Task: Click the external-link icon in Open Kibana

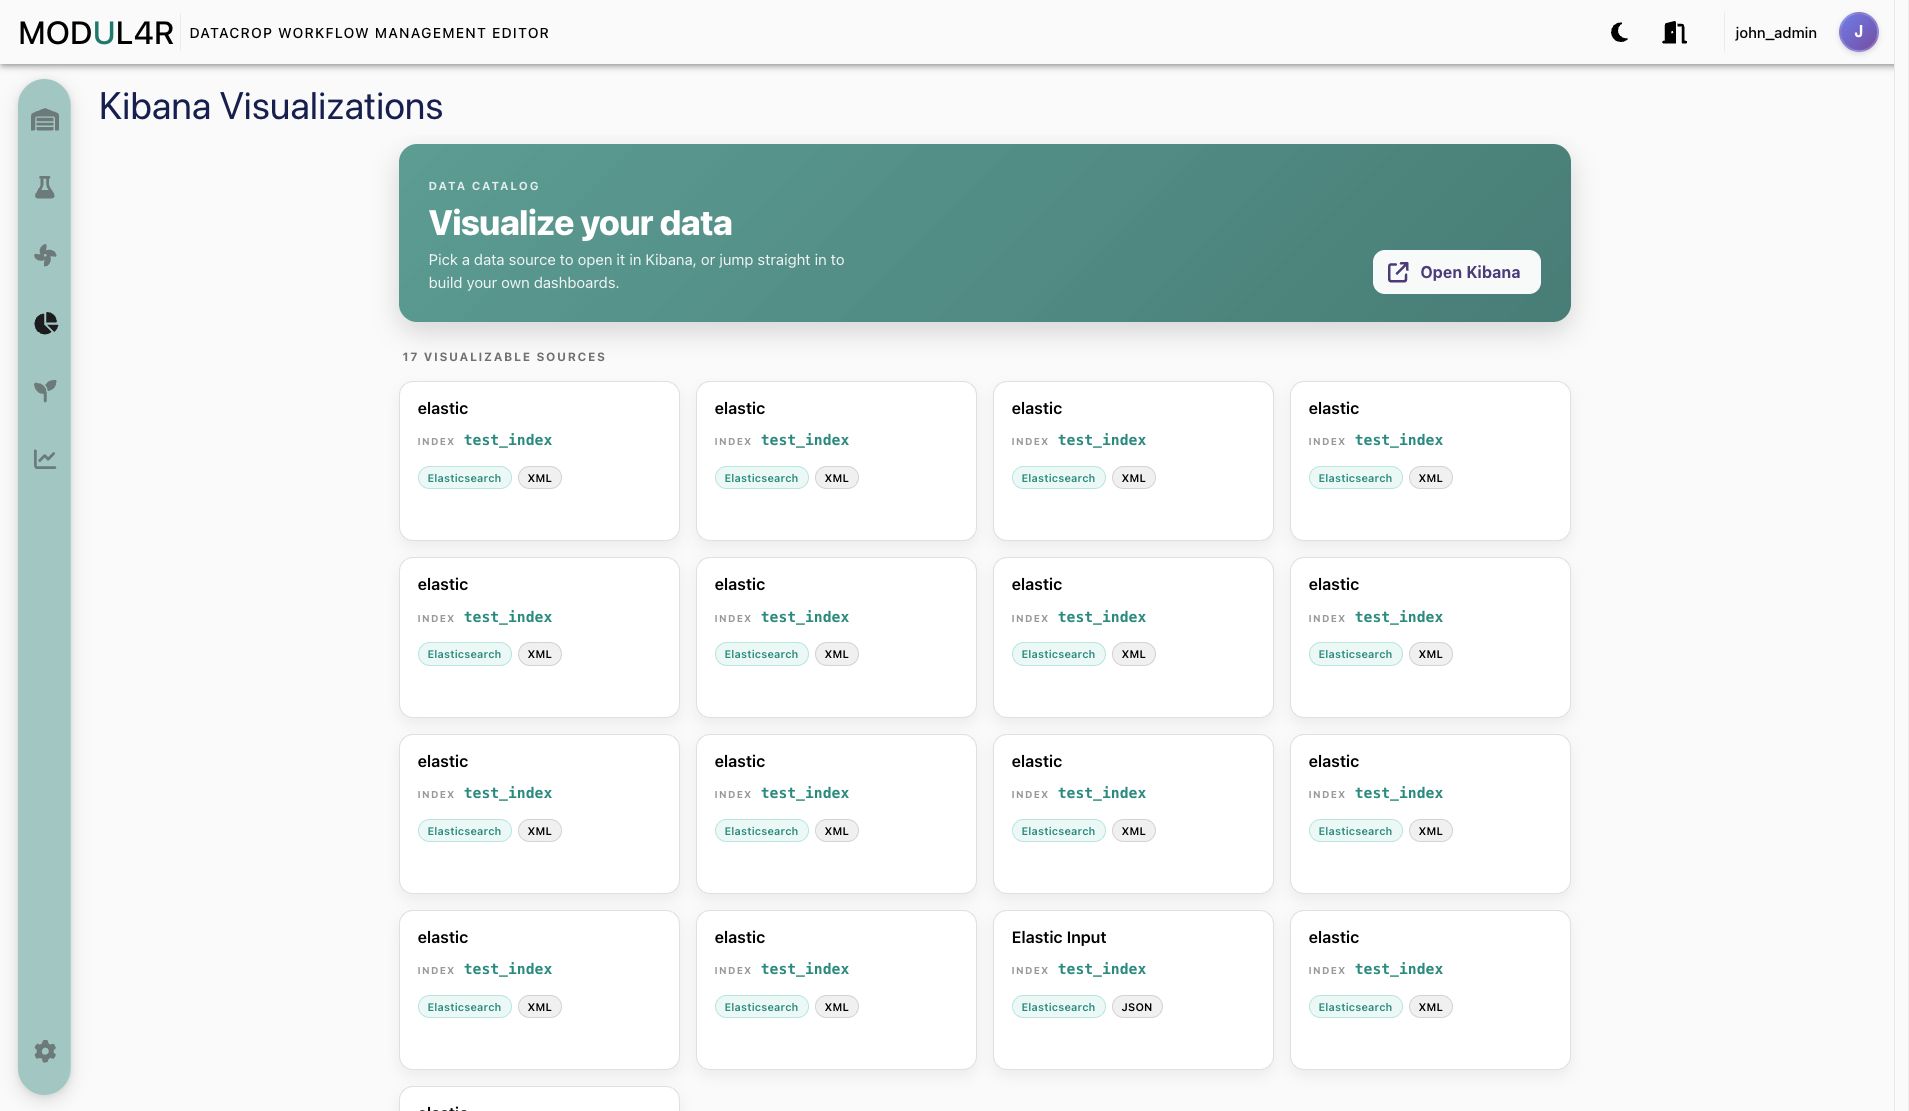Action: coord(1398,272)
